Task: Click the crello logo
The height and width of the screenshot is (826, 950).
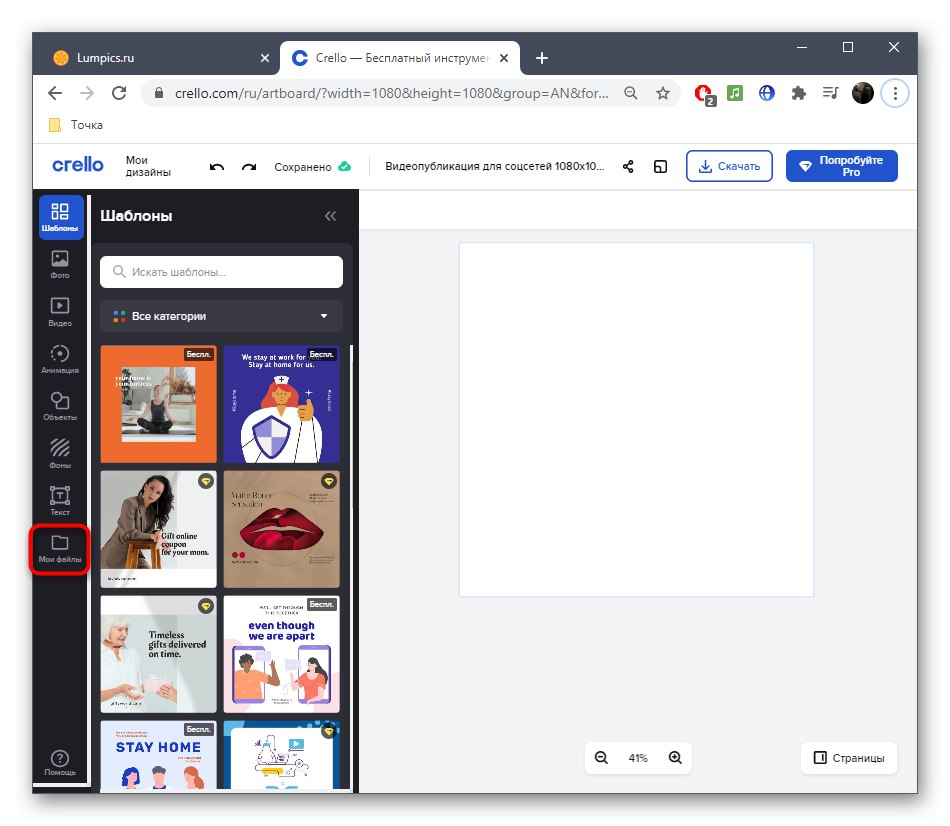Action: click(78, 164)
